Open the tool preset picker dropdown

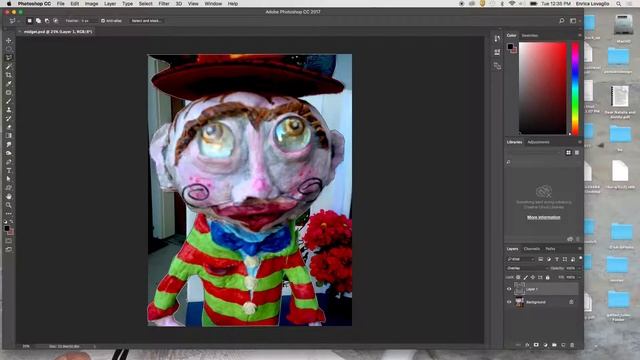pyautogui.click(x=14, y=20)
